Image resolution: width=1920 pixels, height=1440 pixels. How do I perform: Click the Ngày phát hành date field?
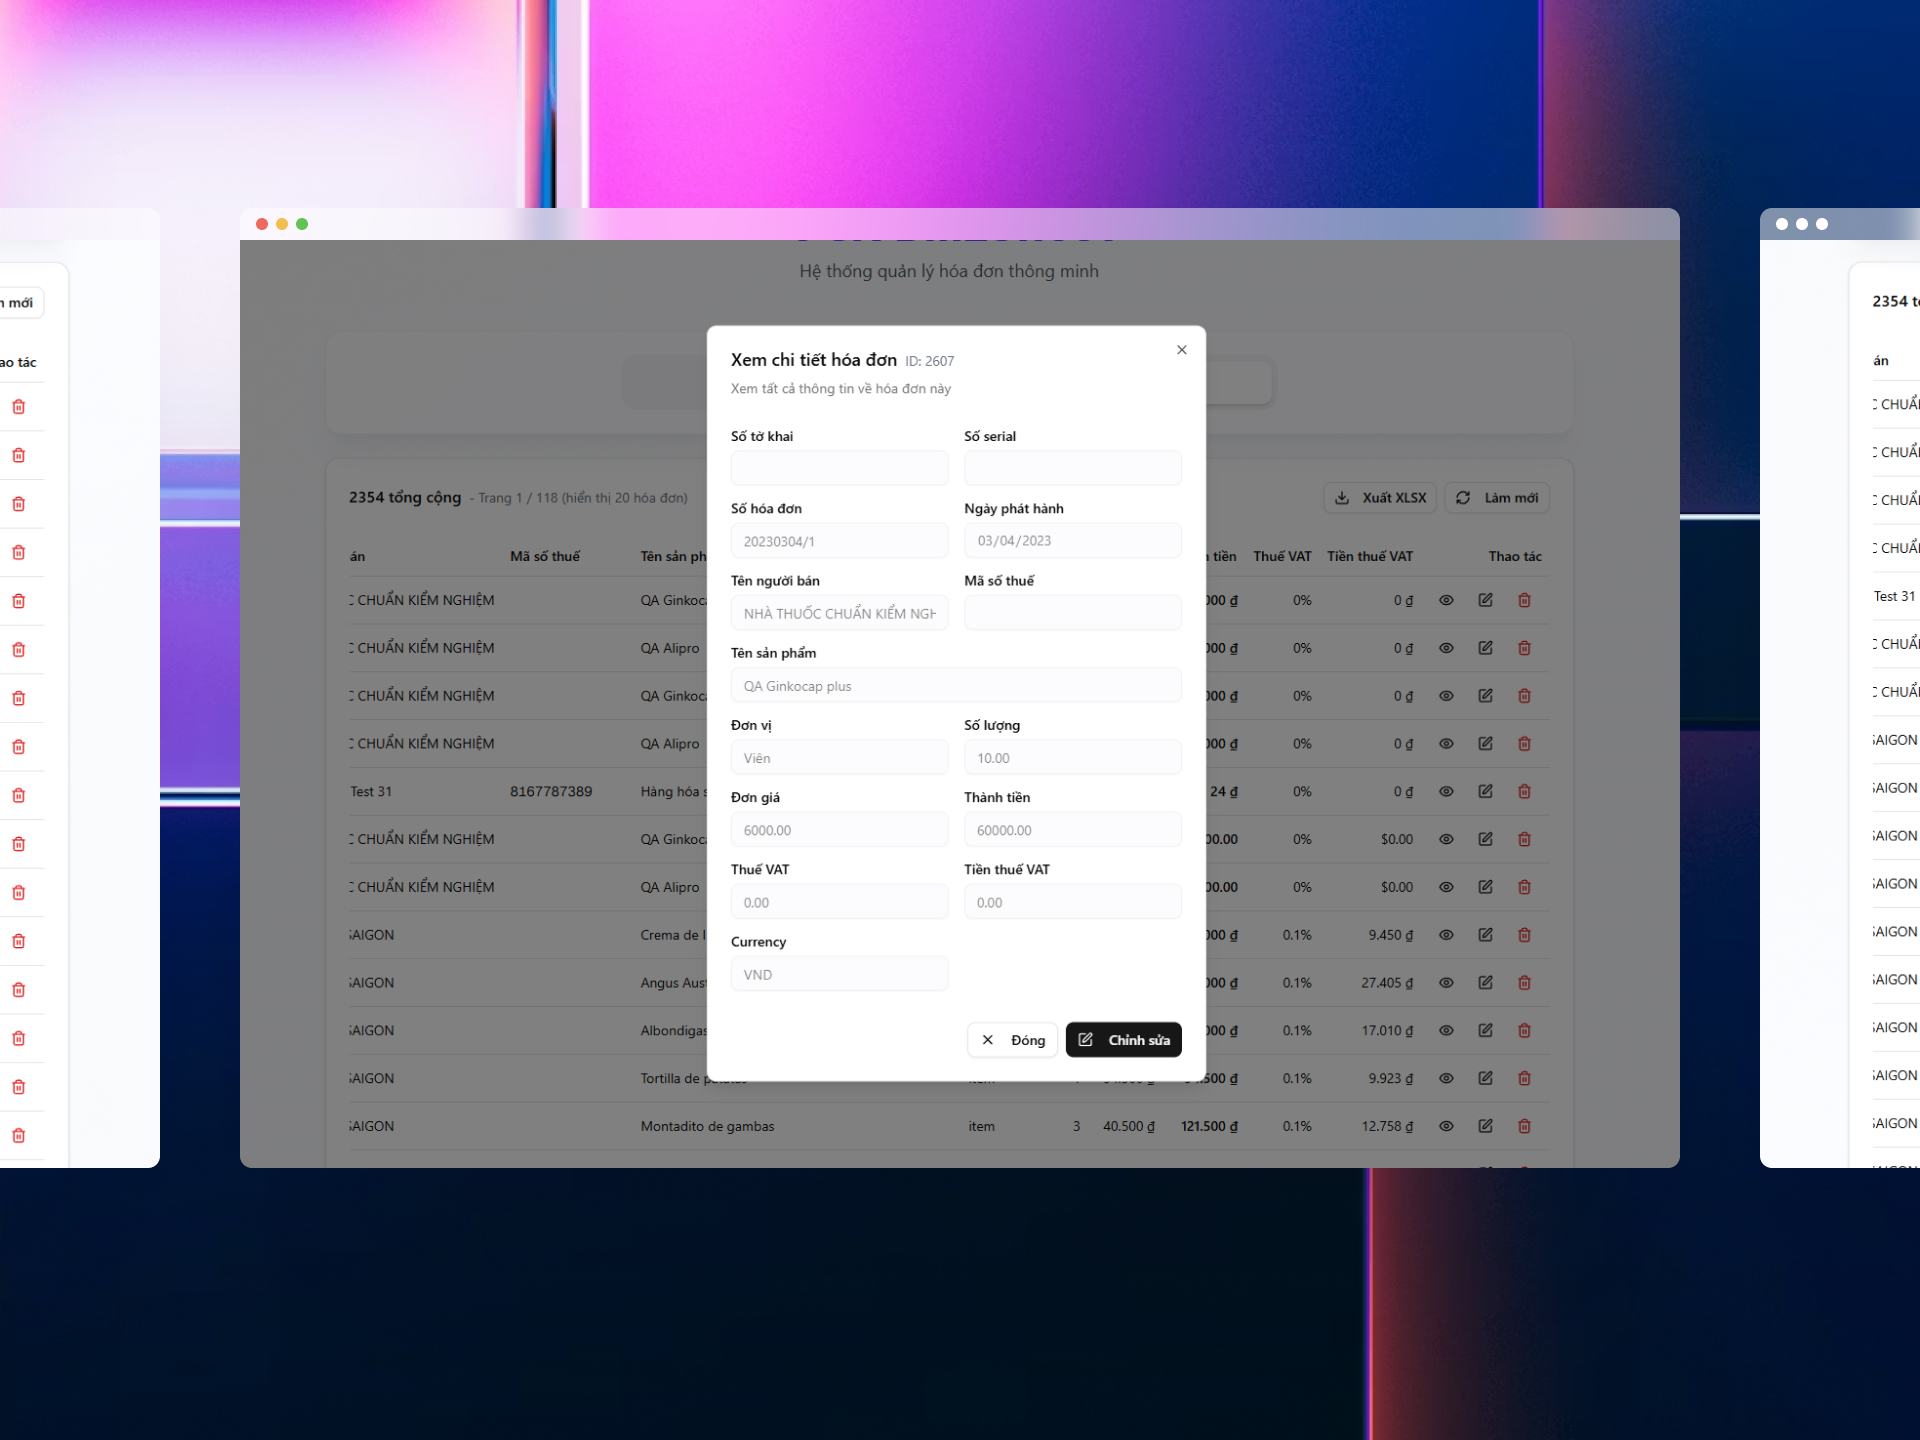[x=1072, y=541]
